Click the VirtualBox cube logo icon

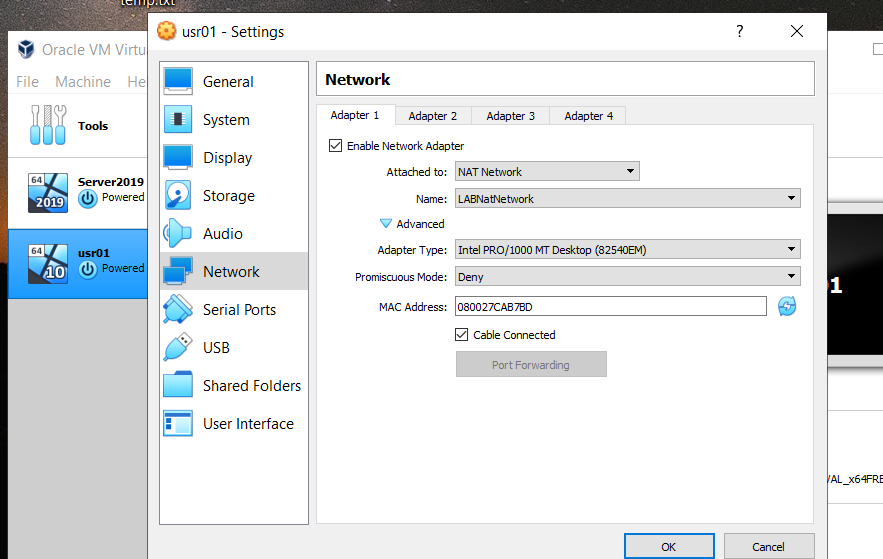coord(26,50)
